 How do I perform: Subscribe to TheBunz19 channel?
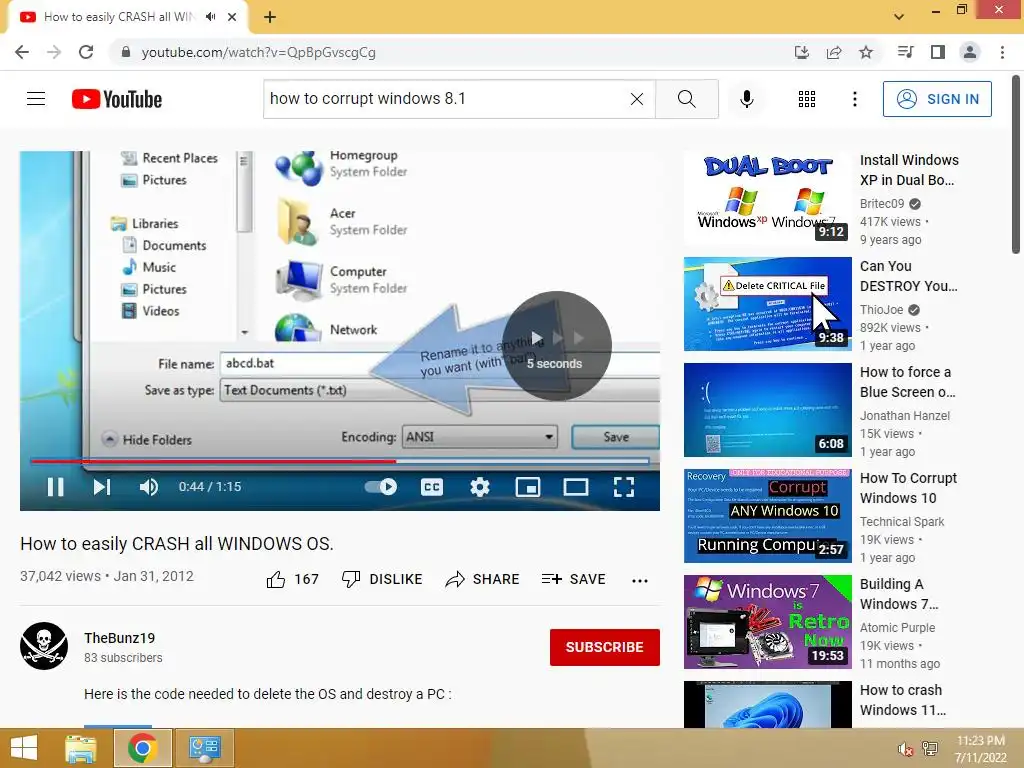pyautogui.click(x=605, y=647)
